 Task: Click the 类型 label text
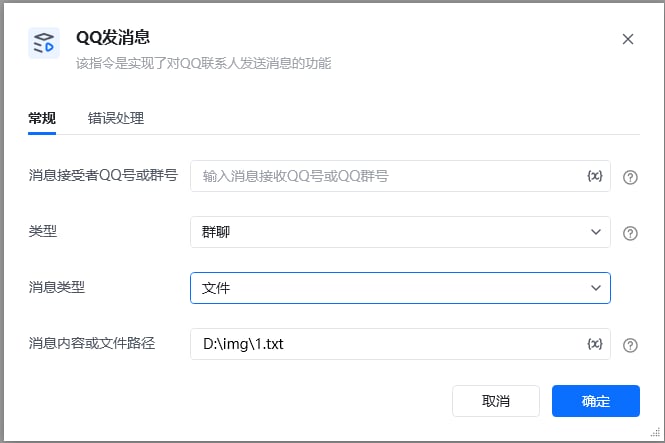pyautogui.click(x=43, y=231)
